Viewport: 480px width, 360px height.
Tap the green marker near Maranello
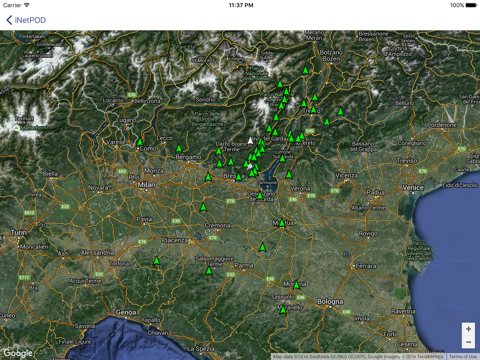point(283,310)
